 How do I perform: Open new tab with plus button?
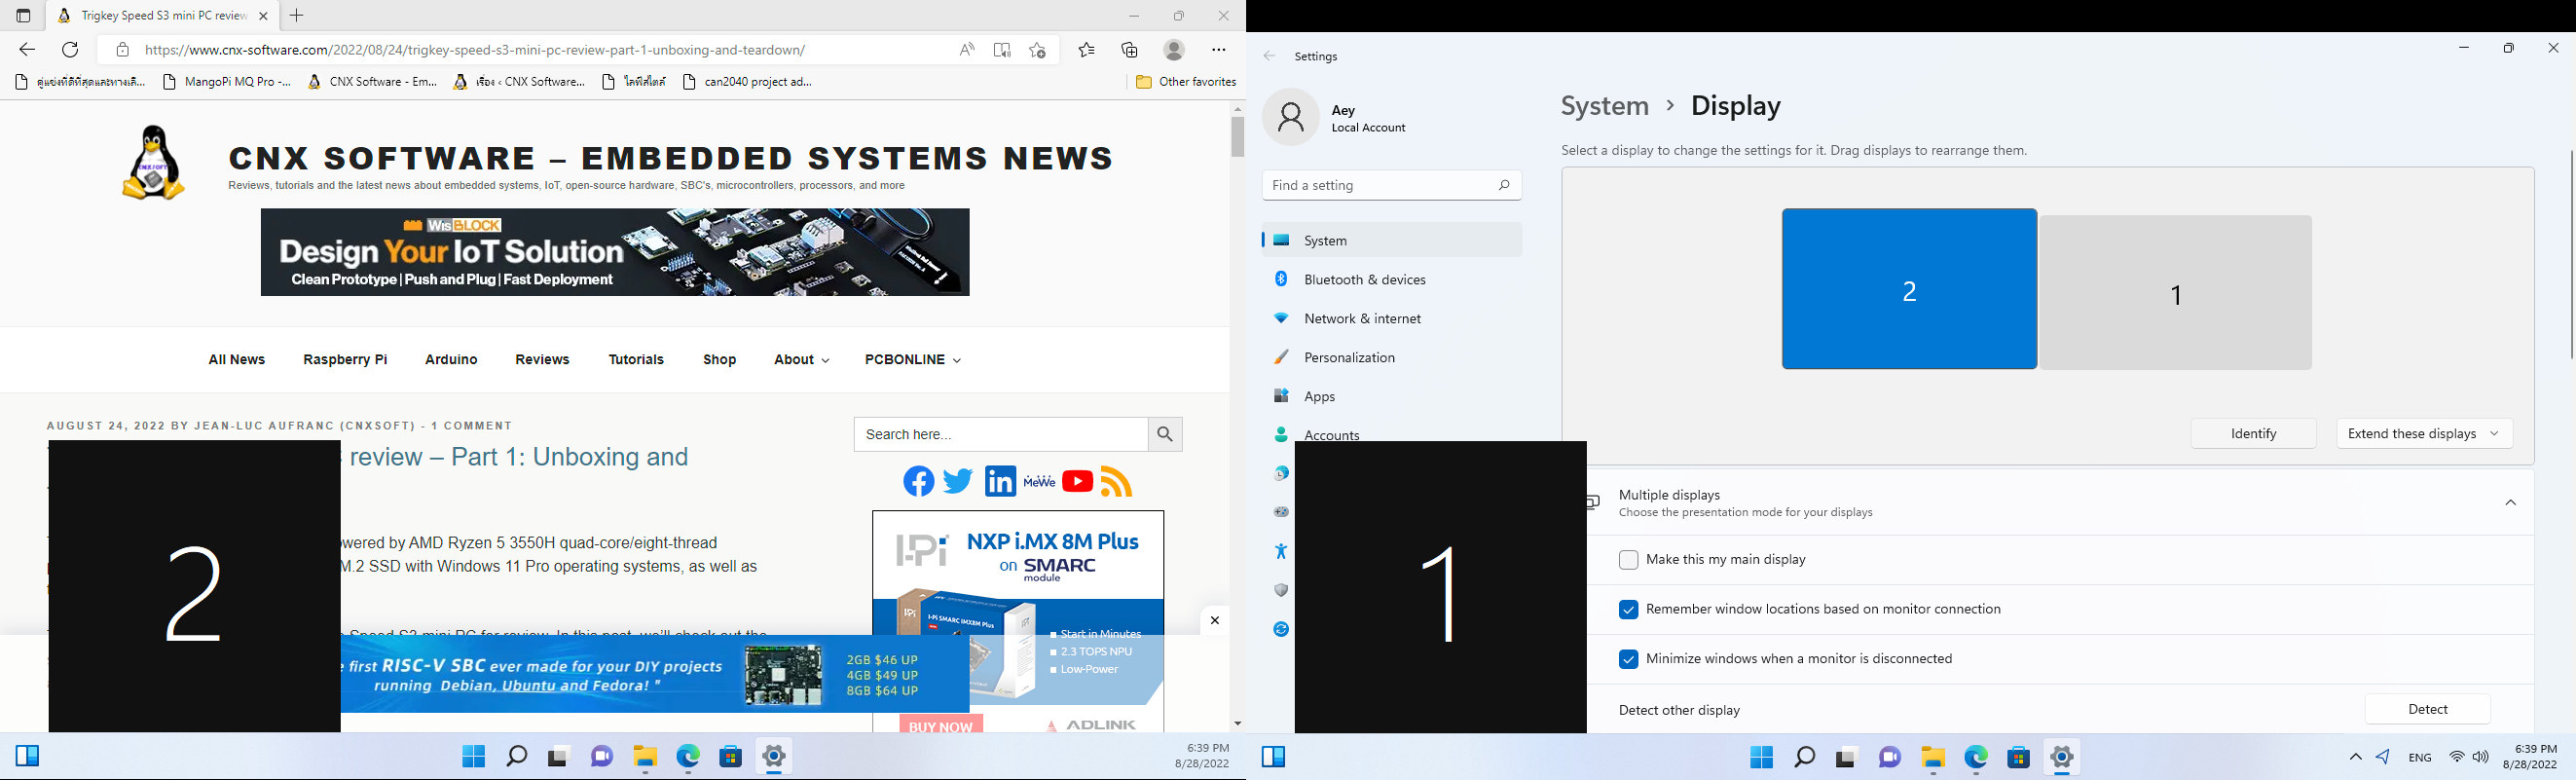(297, 16)
